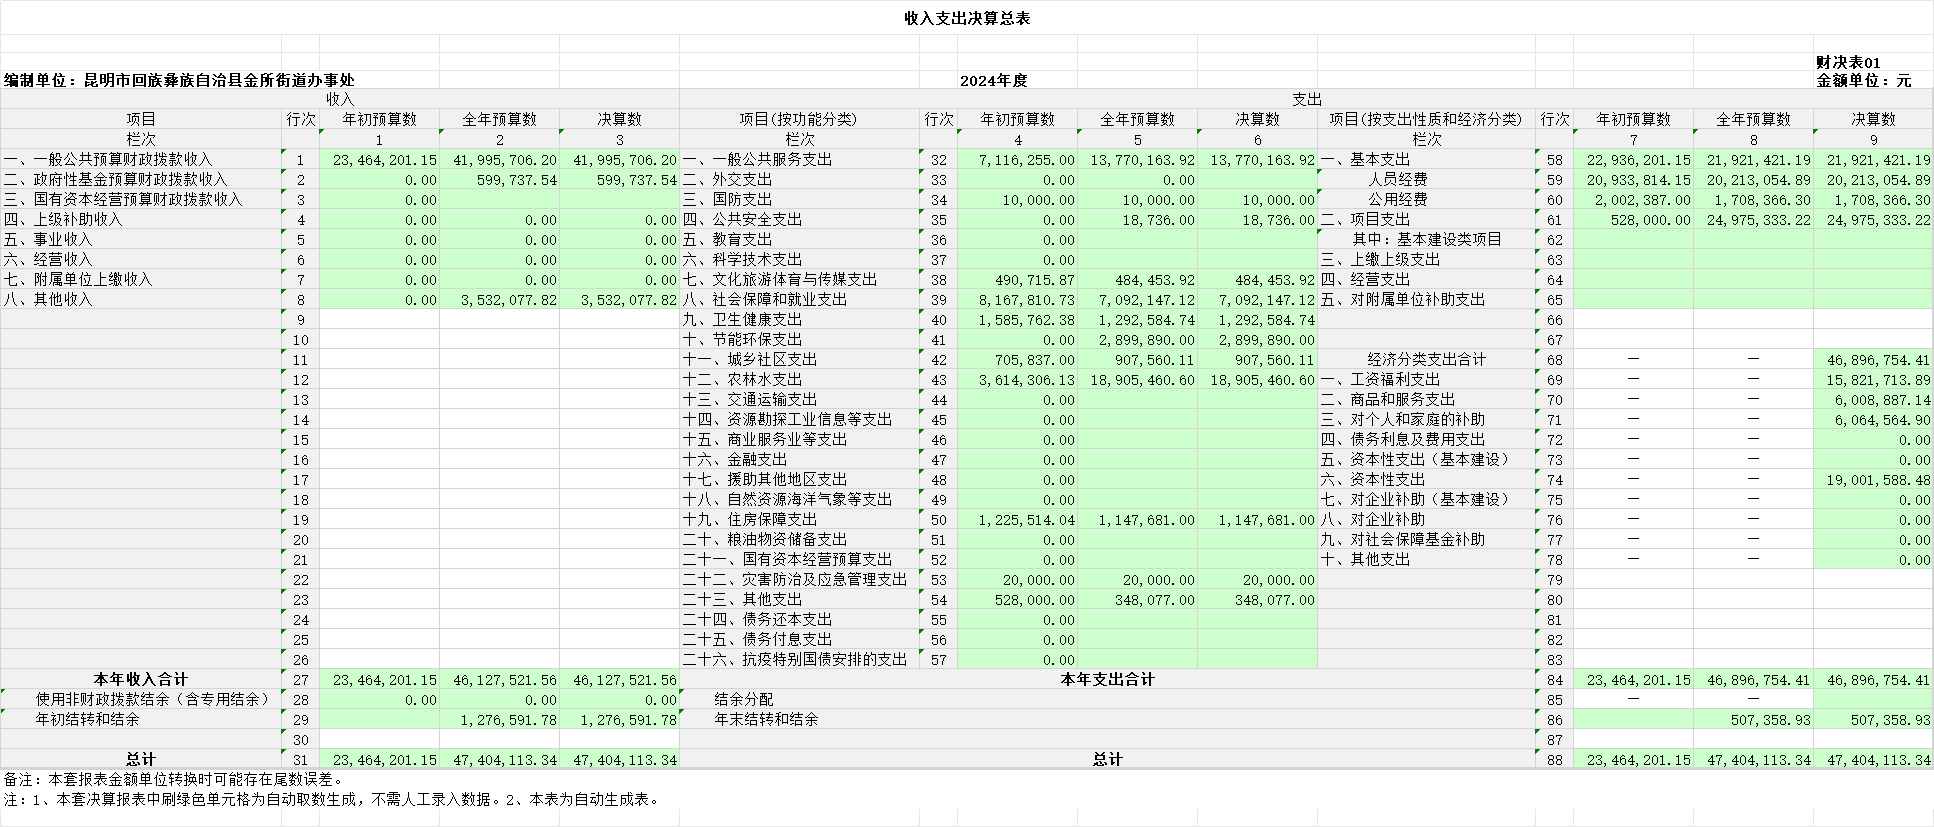
Task: Select the 注：1 footnote about green cells
Action: pos(332,799)
